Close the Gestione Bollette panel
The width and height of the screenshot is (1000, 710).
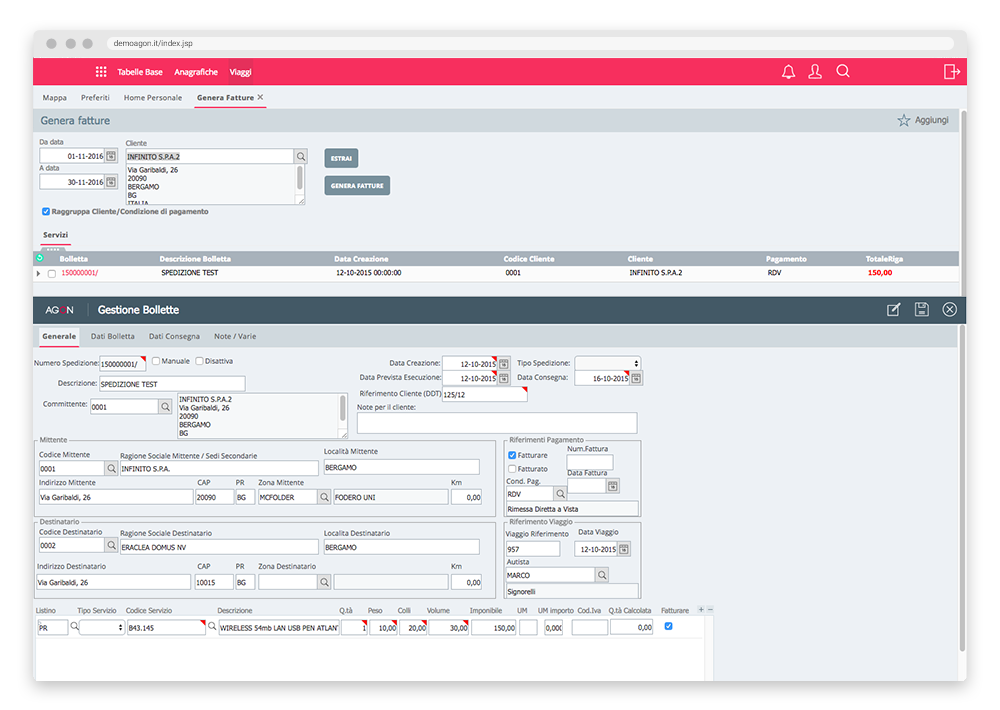[x=950, y=309]
